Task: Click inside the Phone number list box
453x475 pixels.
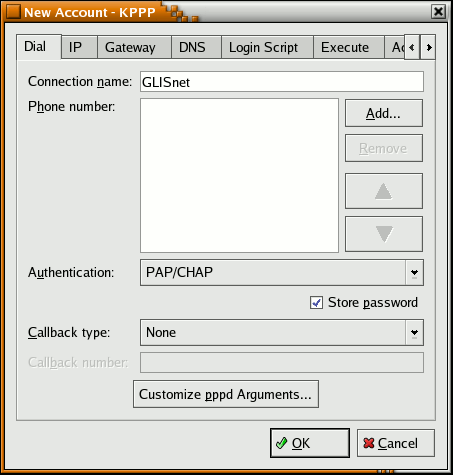Action: [x=239, y=175]
